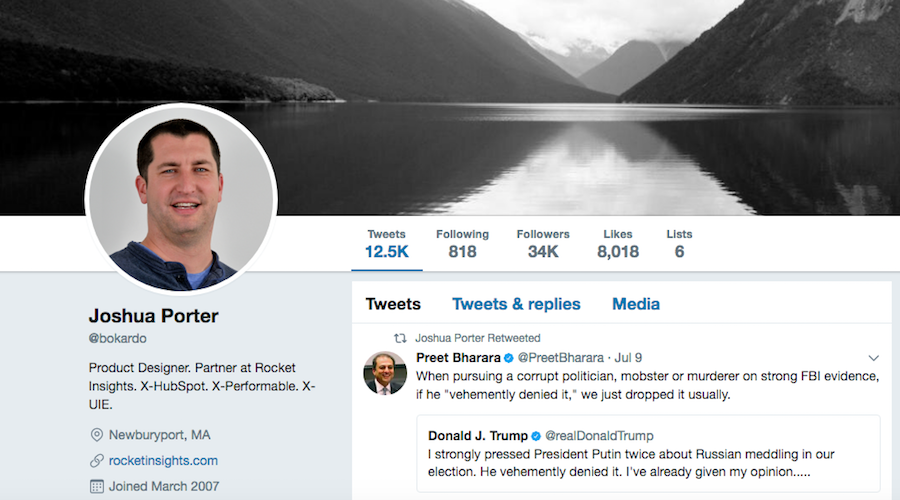This screenshot has width=900, height=500.
Task: View the 34K Followers list
Action: (543, 244)
